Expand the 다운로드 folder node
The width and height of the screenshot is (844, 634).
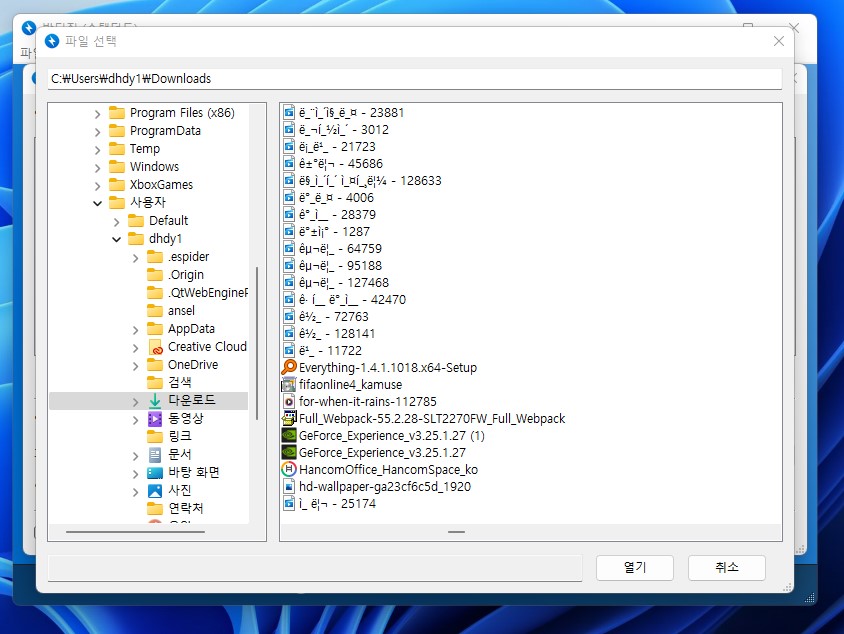pos(135,401)
